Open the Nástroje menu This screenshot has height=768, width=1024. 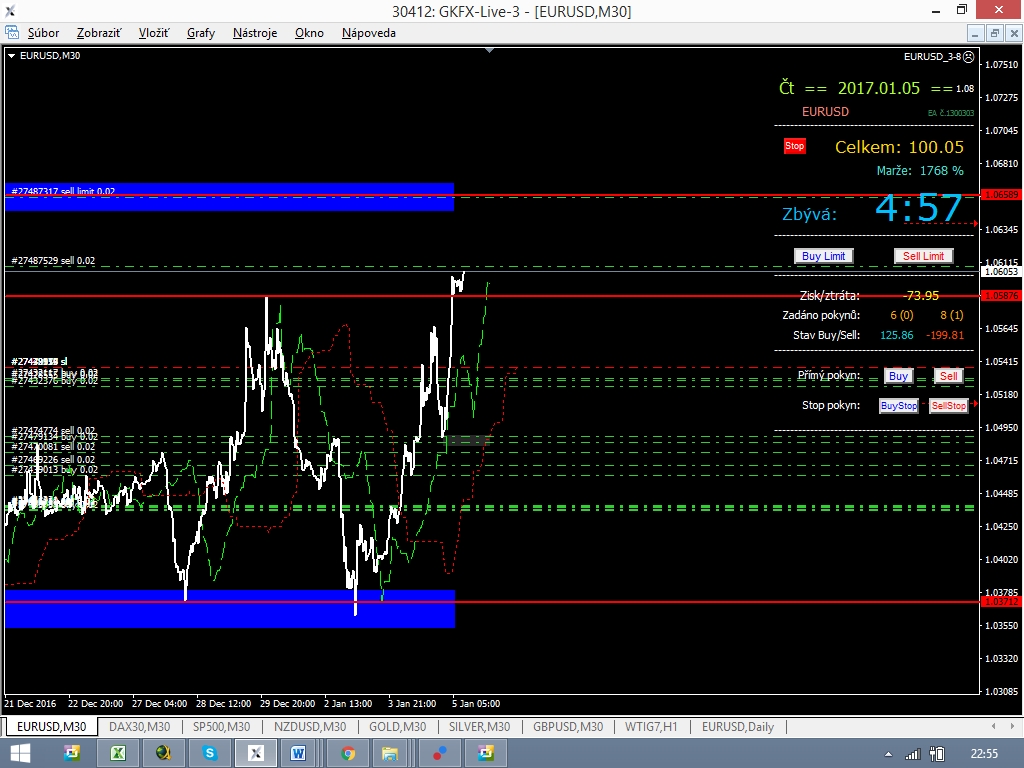click(x=255, y=33)
